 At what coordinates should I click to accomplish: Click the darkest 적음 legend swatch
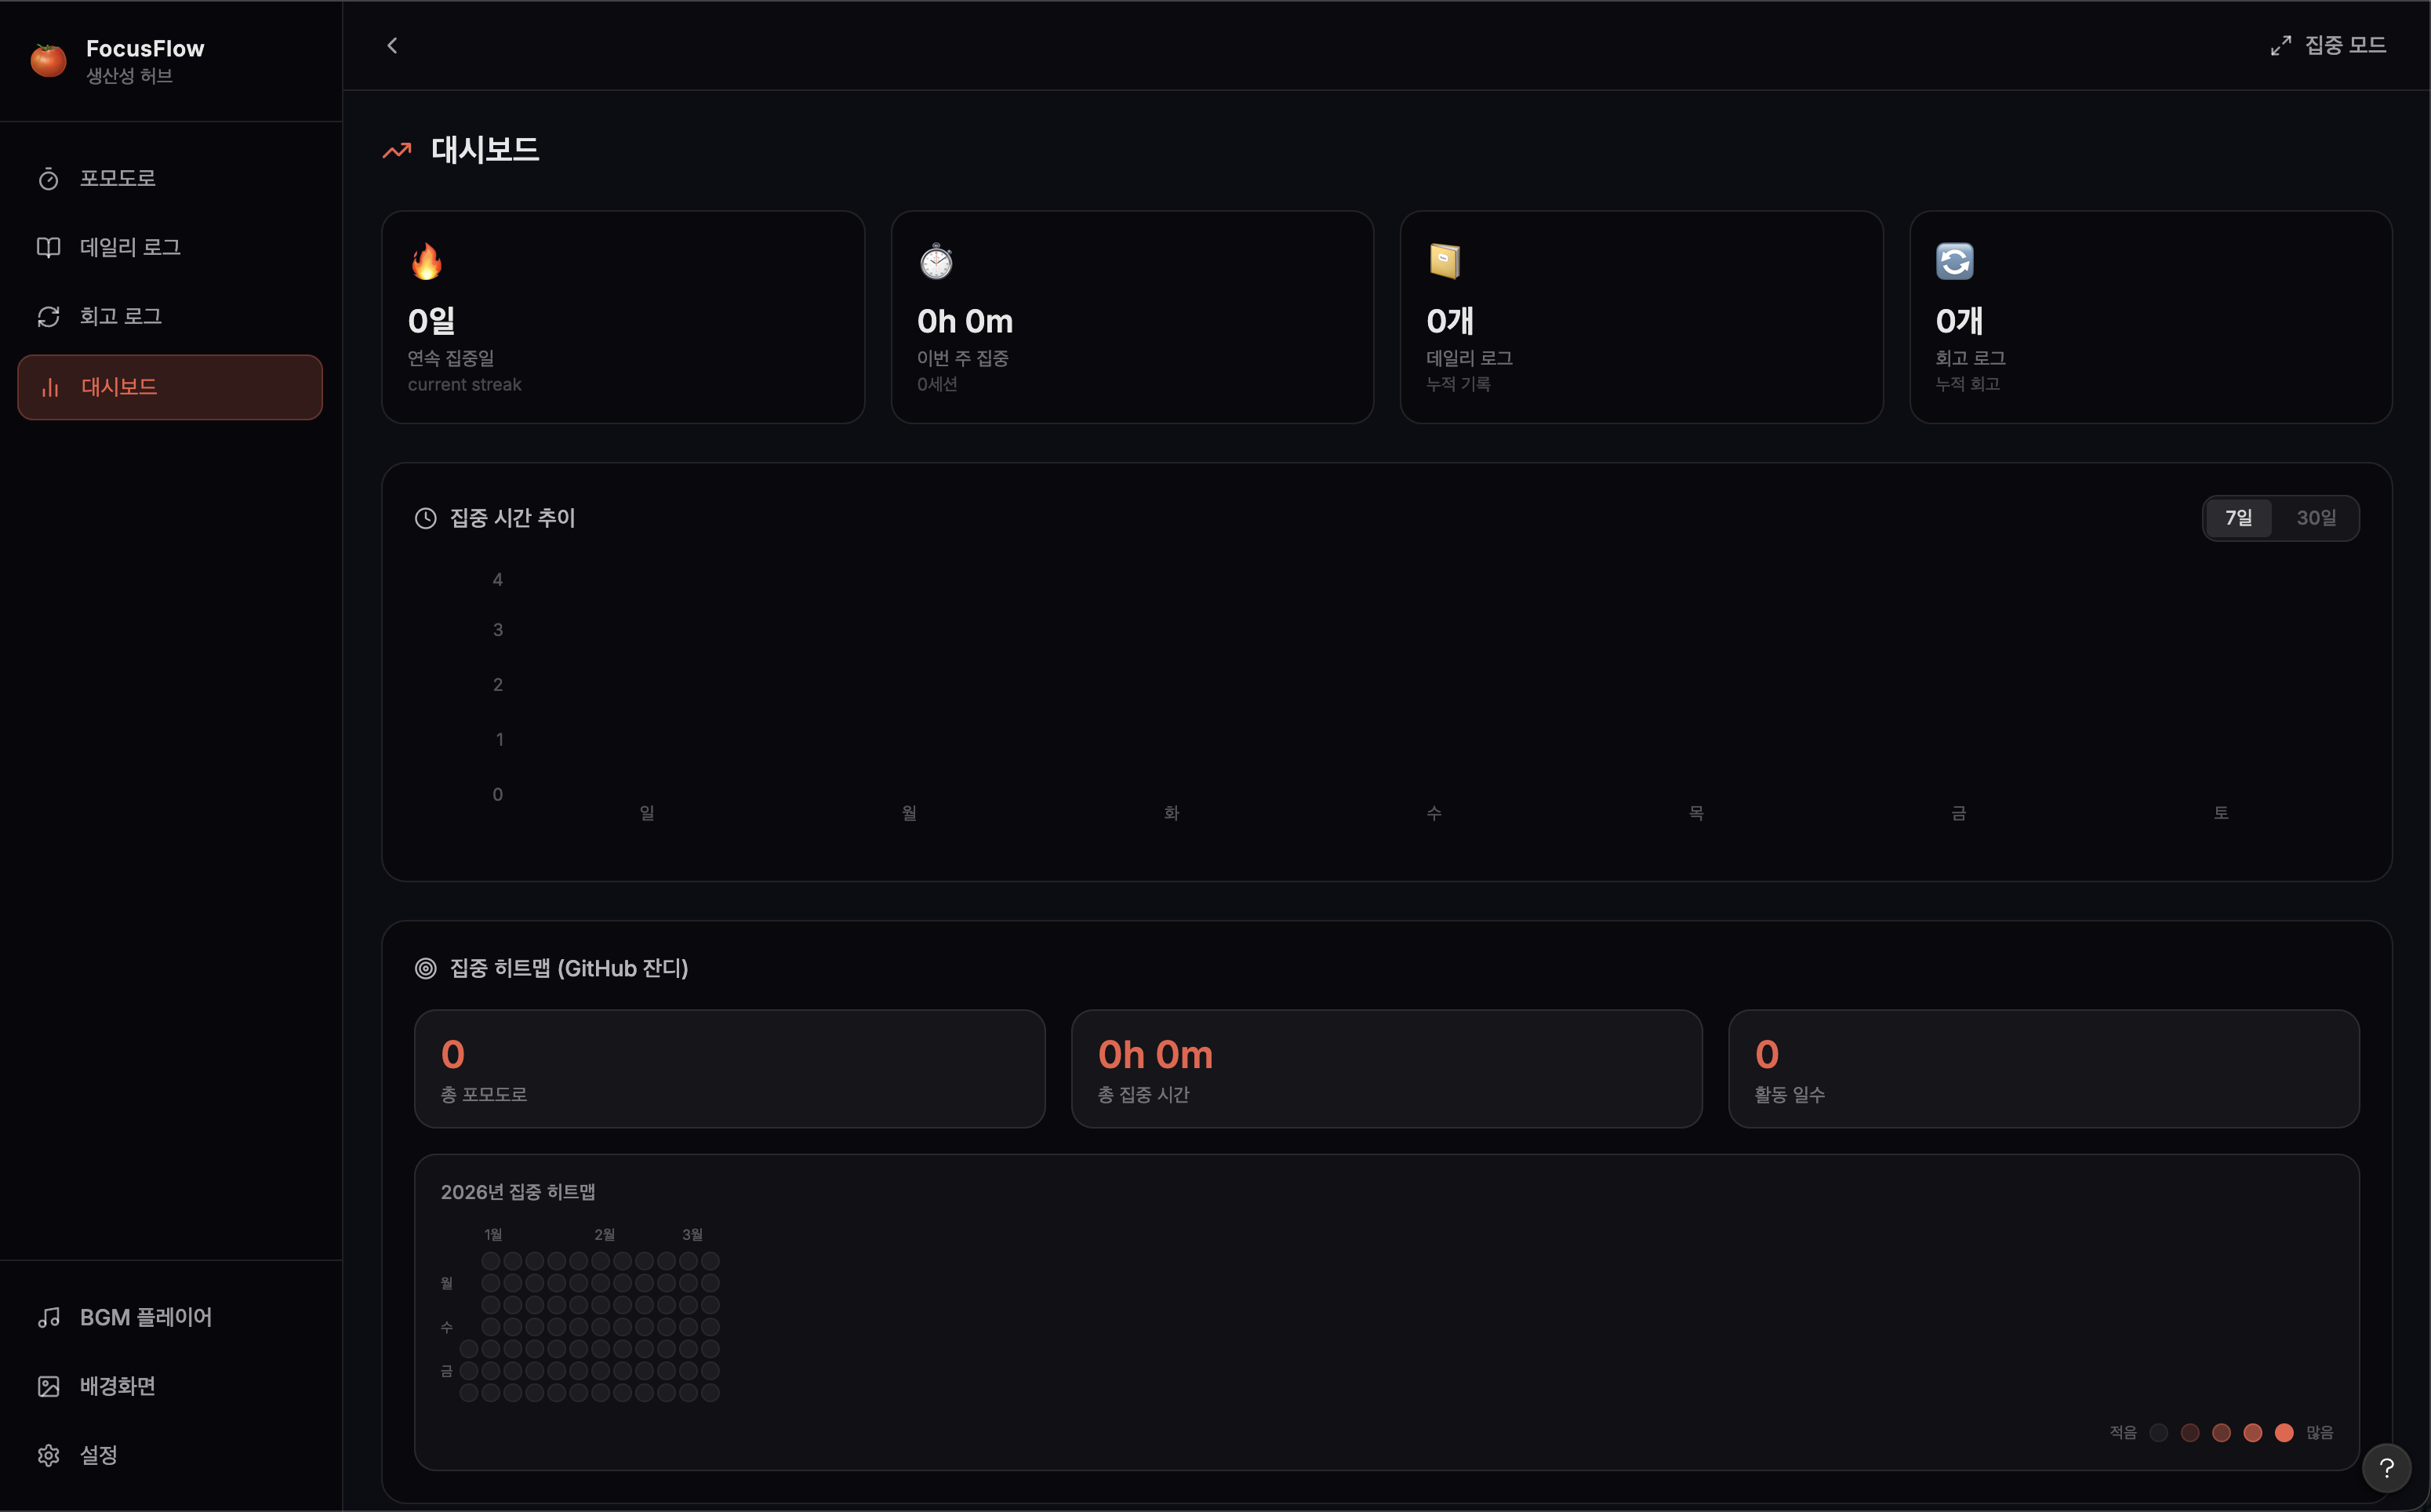pos(2159,1433)
